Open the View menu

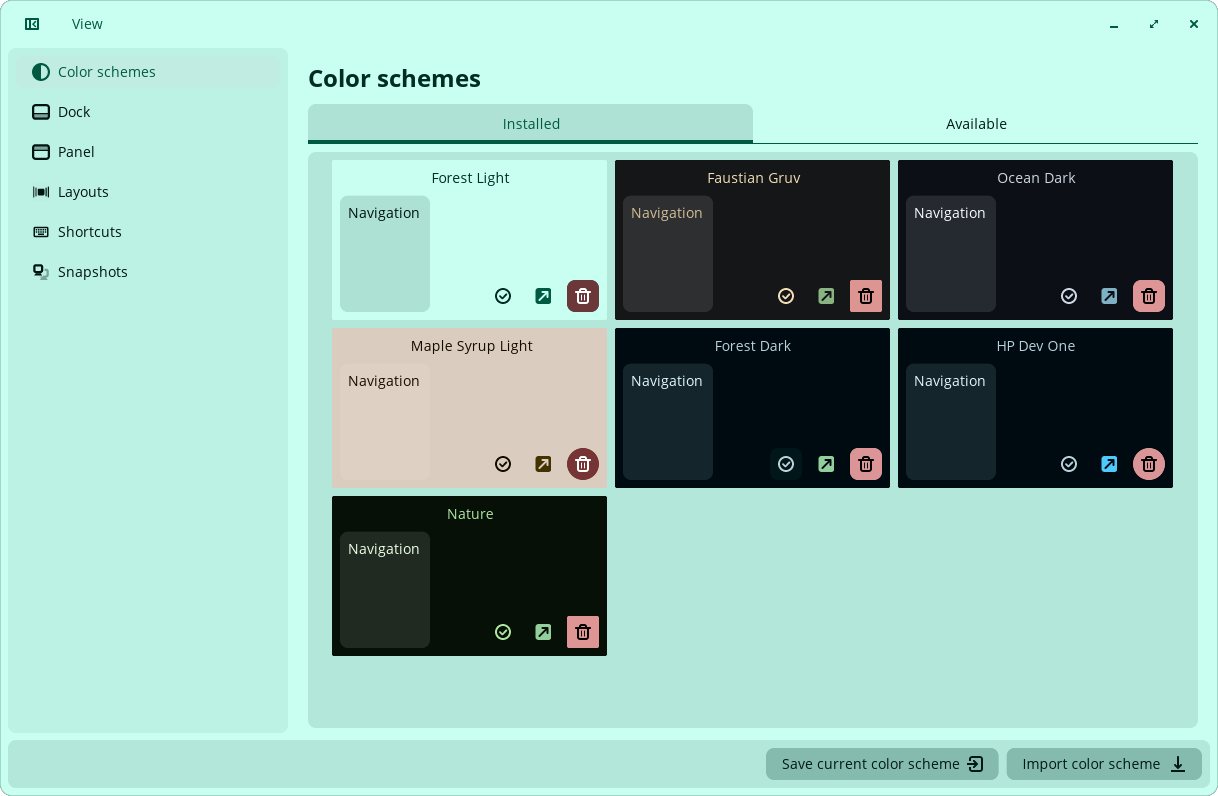87,24
